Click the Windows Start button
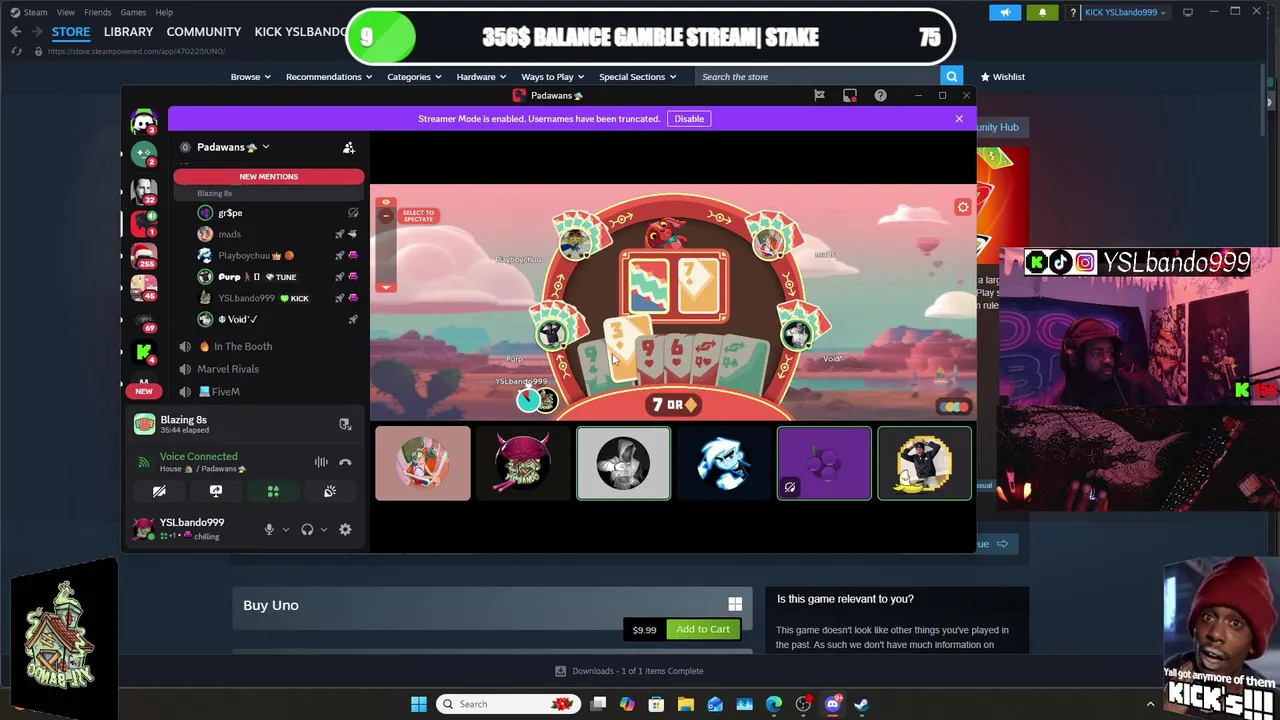Image resolution: width=1280 pixels, height=720 pixels. click(x=419, y=704)
